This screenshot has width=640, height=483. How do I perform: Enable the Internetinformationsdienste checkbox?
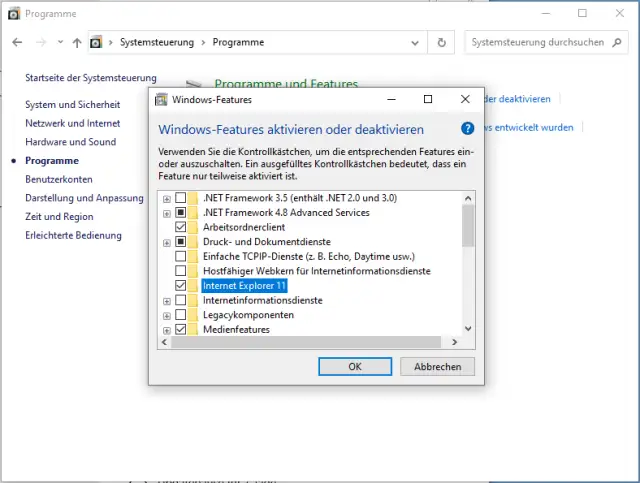pos(180,300)
